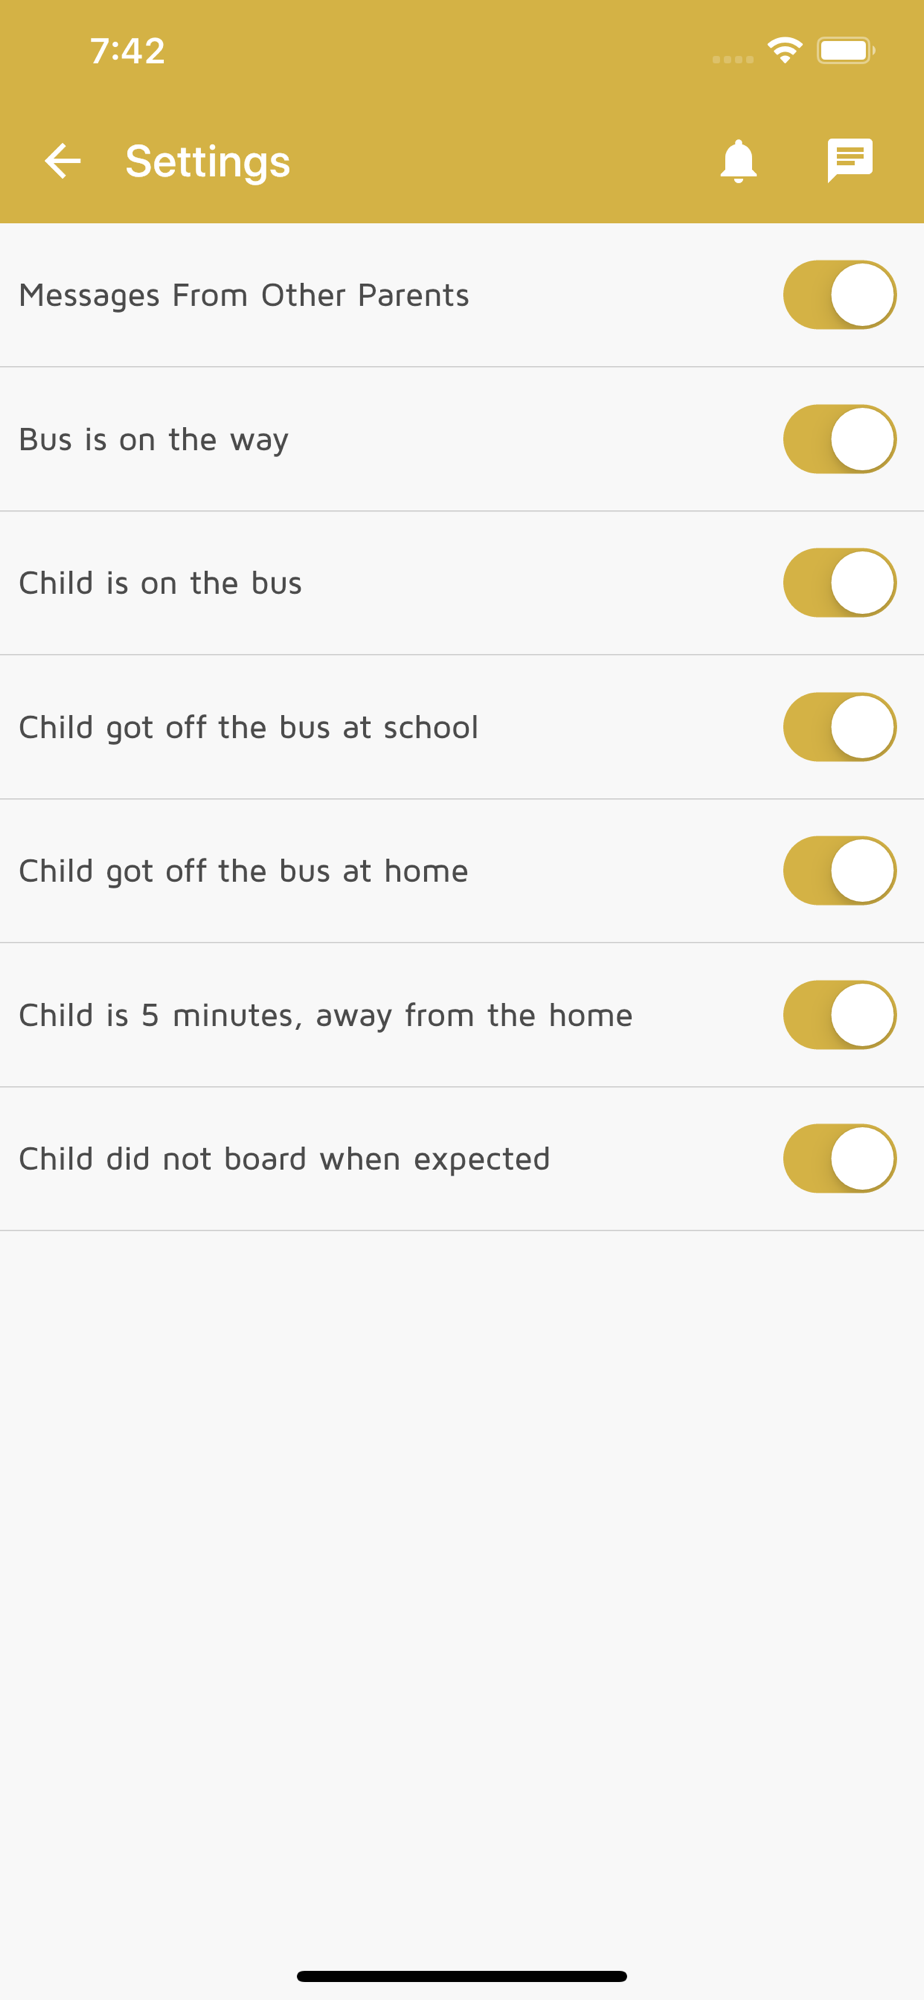Tap the Settings title
The image size is (924, 2000).
click(208, 162)
